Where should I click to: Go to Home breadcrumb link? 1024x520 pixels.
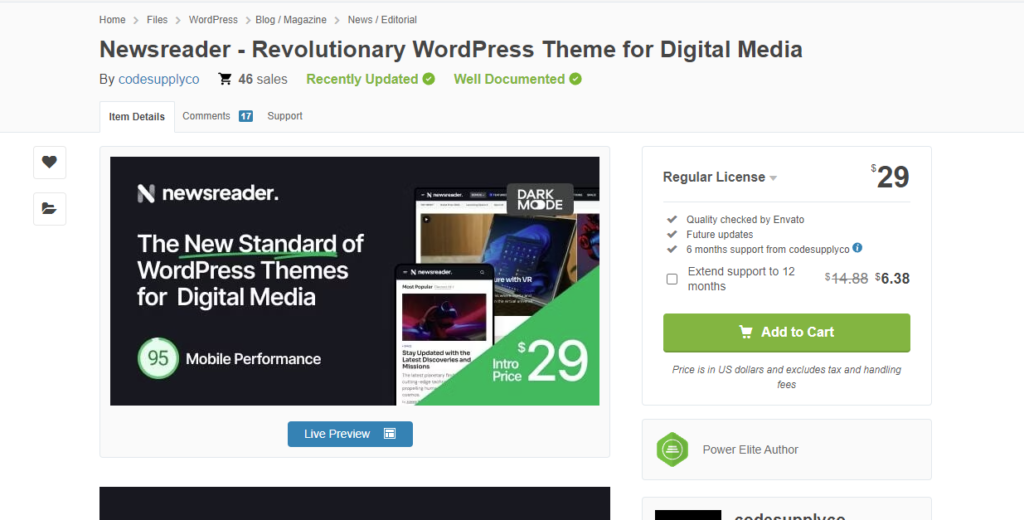click(x=112, y=20)
